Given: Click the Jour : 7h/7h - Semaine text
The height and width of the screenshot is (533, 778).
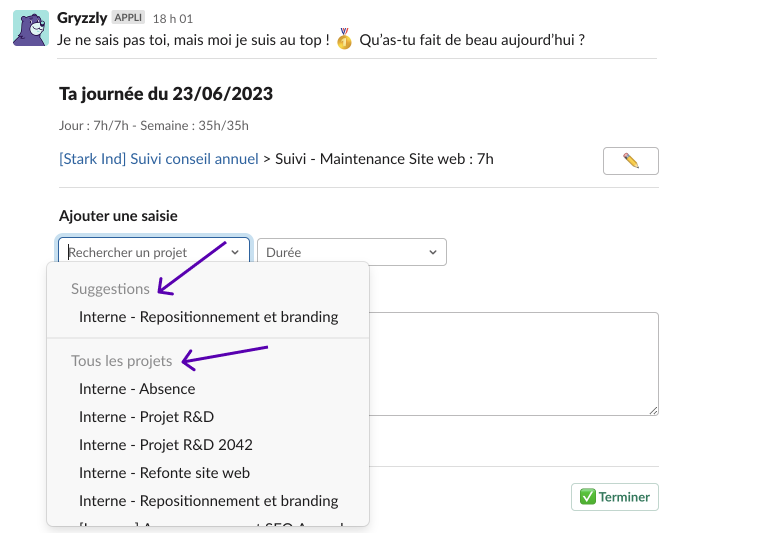Looking at the screenshot, I should click(x=154, y=126).
